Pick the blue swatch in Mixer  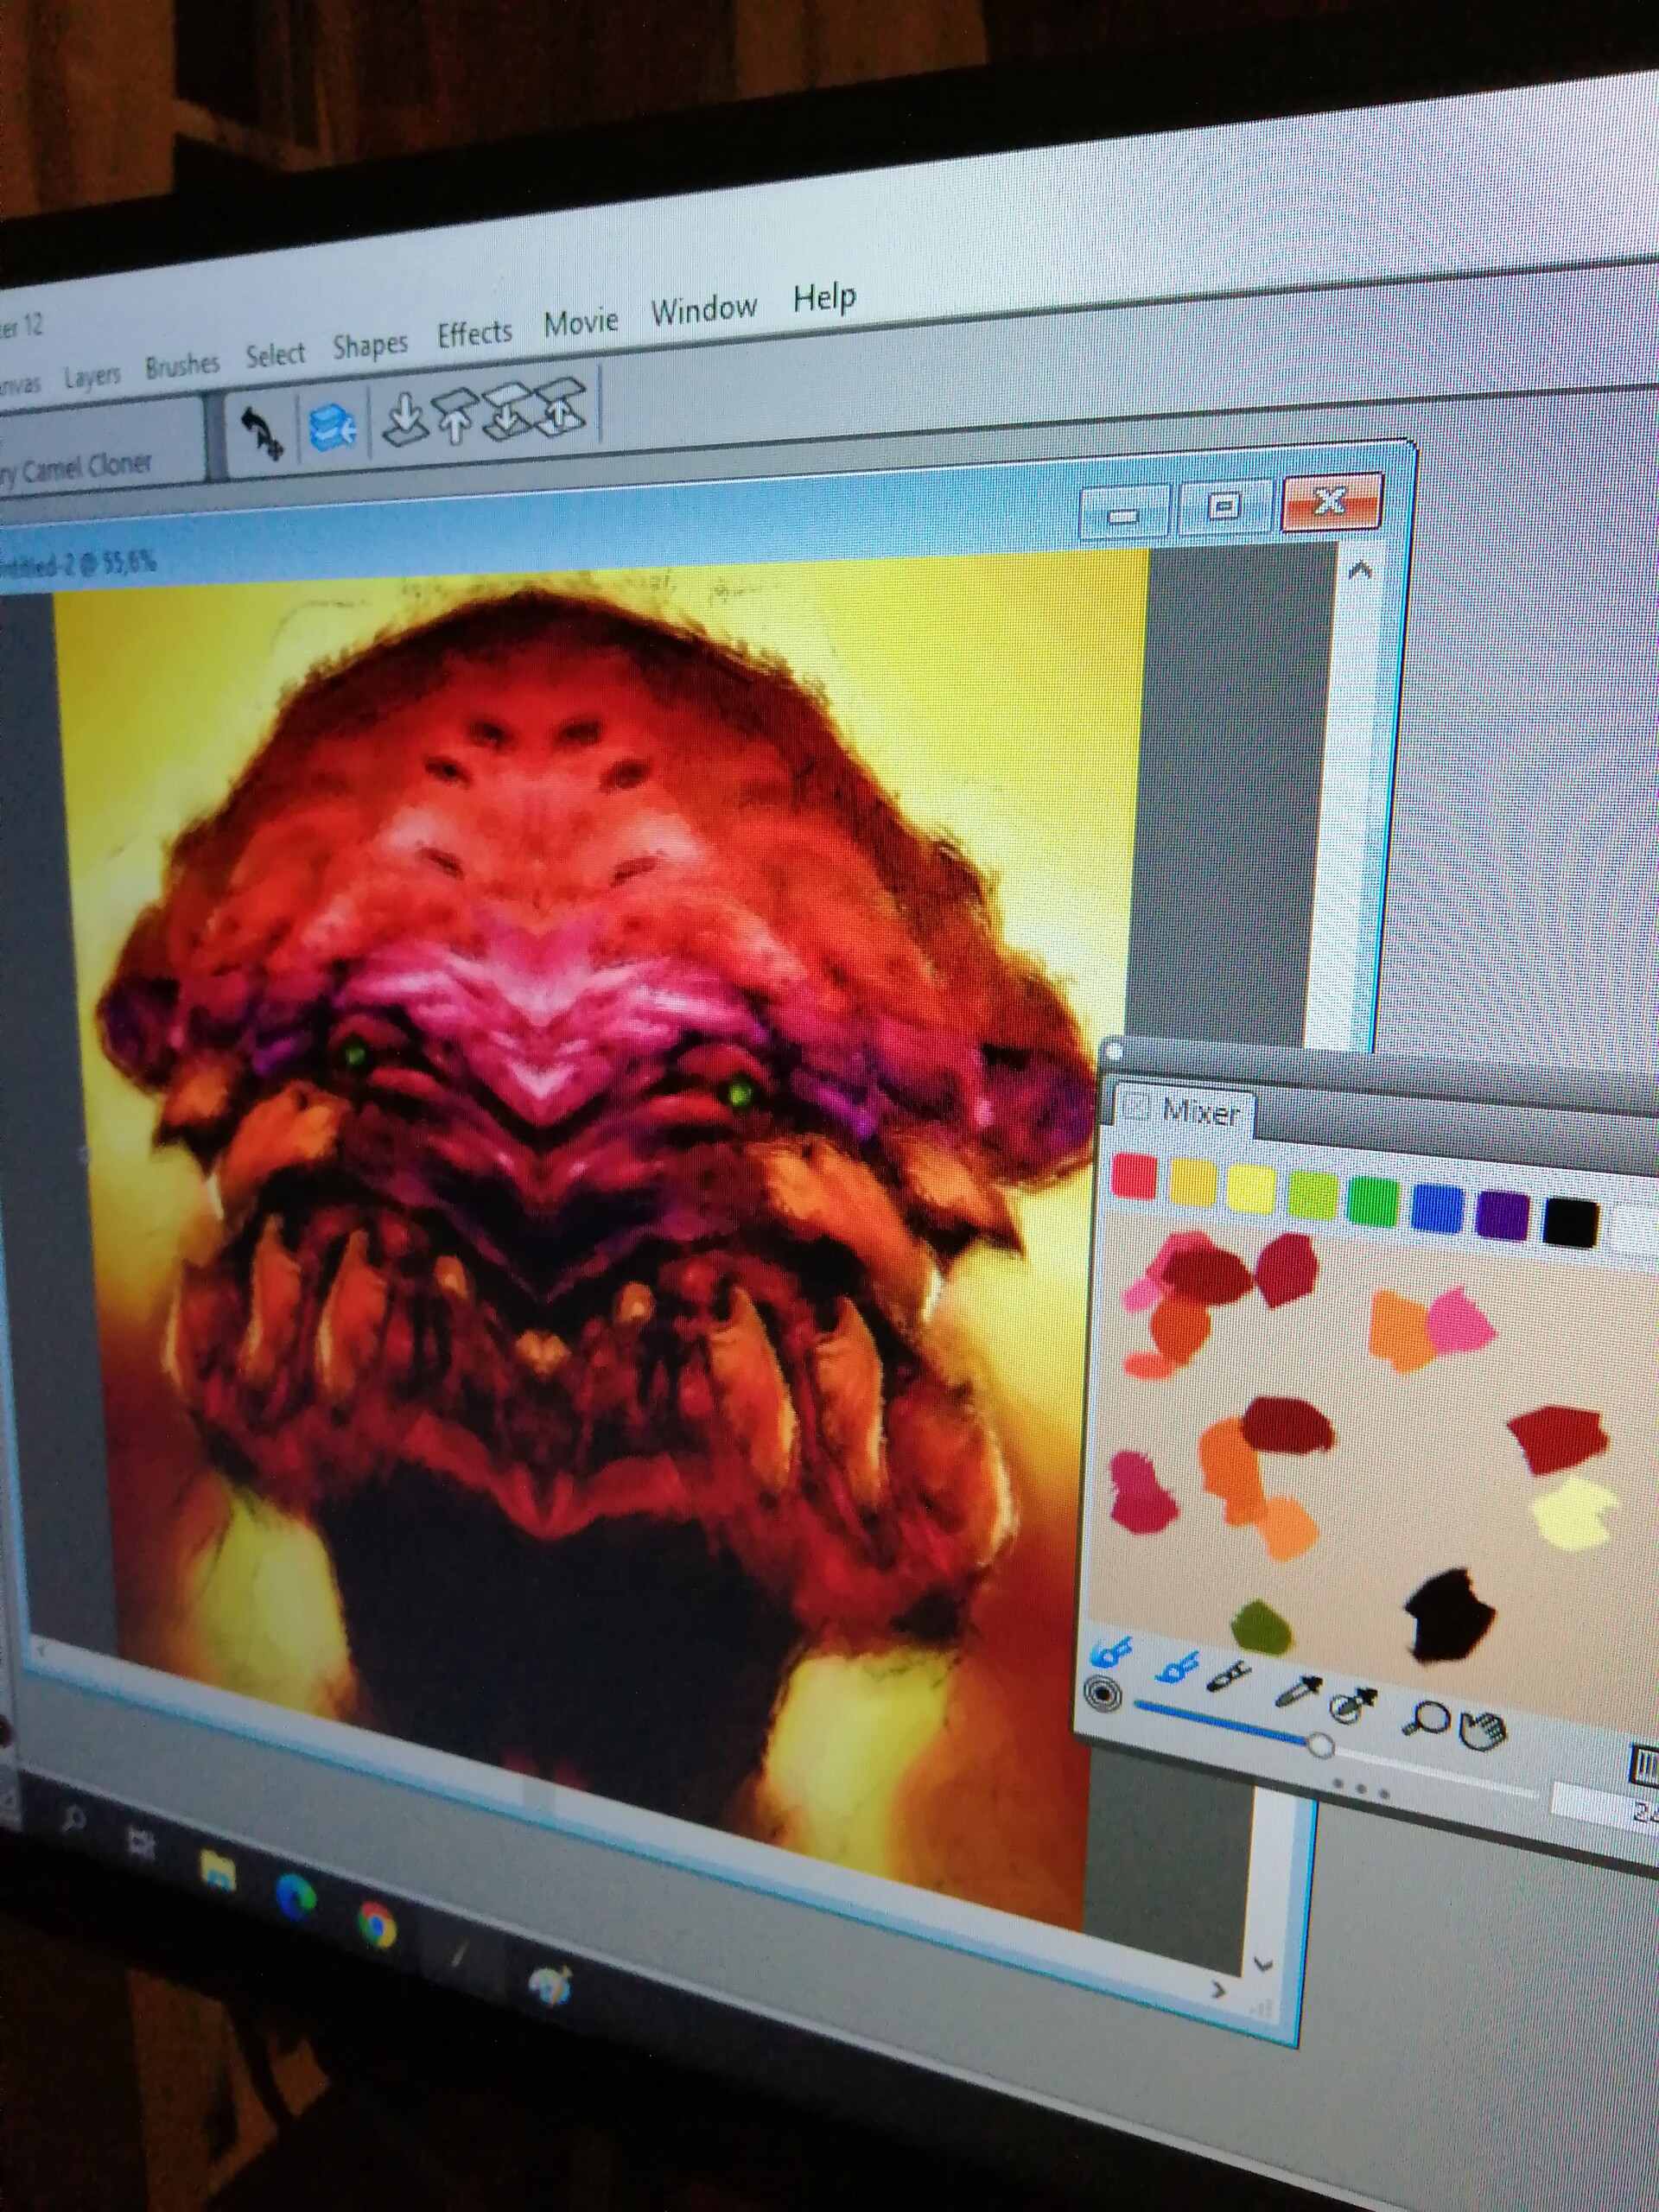[x=1436, y=1208]
